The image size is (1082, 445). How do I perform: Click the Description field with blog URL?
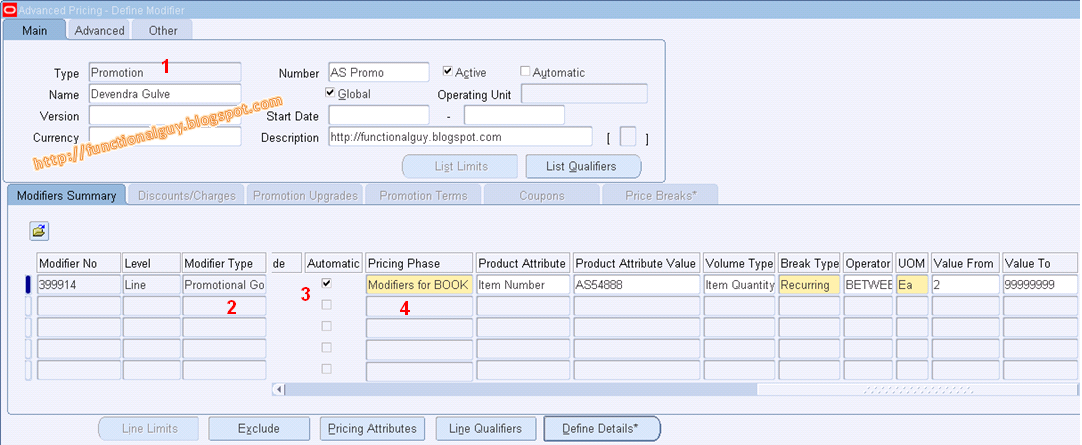tap(460, 137)
